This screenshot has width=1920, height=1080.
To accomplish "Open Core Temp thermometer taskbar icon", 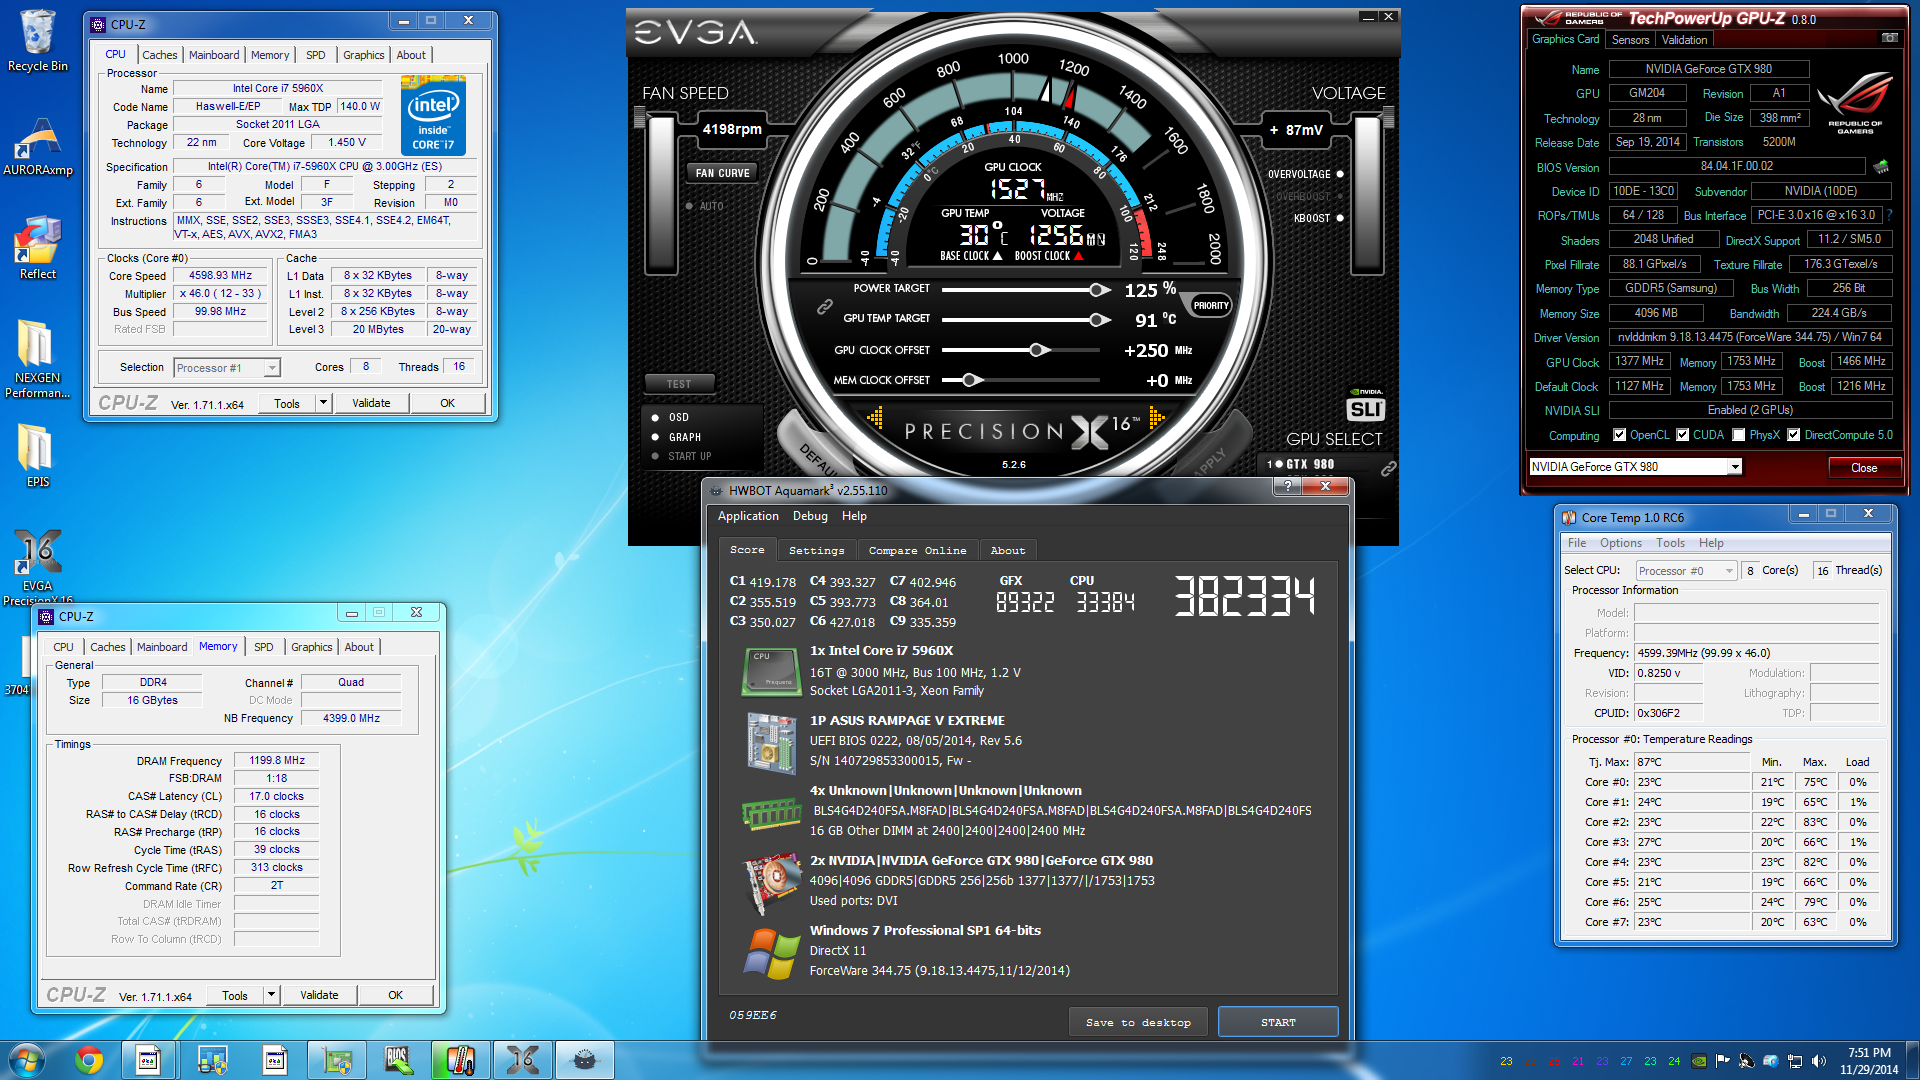I will (x=460, y=1060).
